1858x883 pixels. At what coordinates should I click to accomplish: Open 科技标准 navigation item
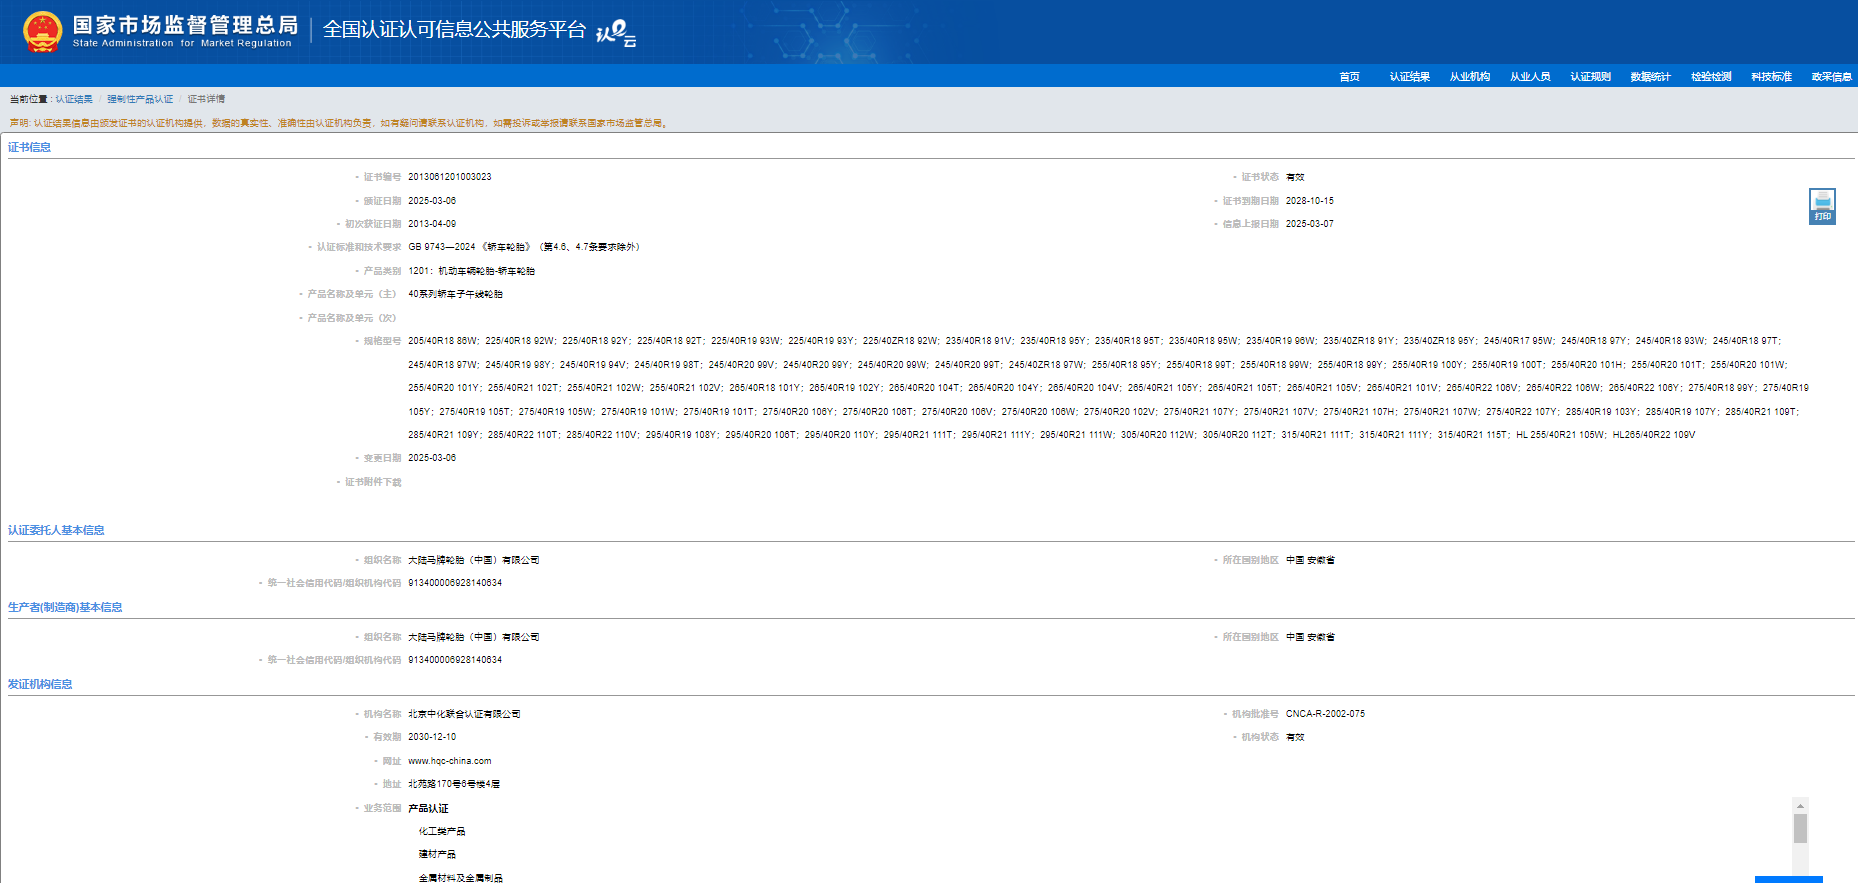click(x=1771, y=77)
